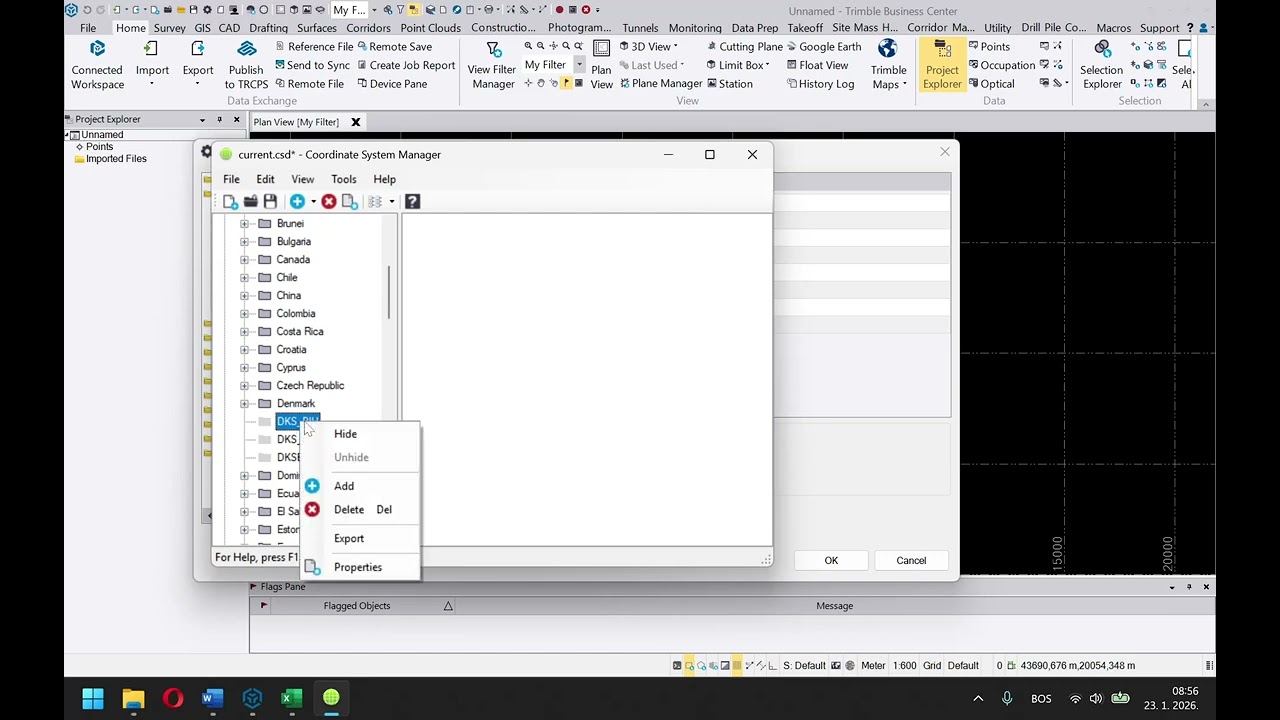
Task: Open the Add button dropdown arrow
Action: tap(313, 202)
